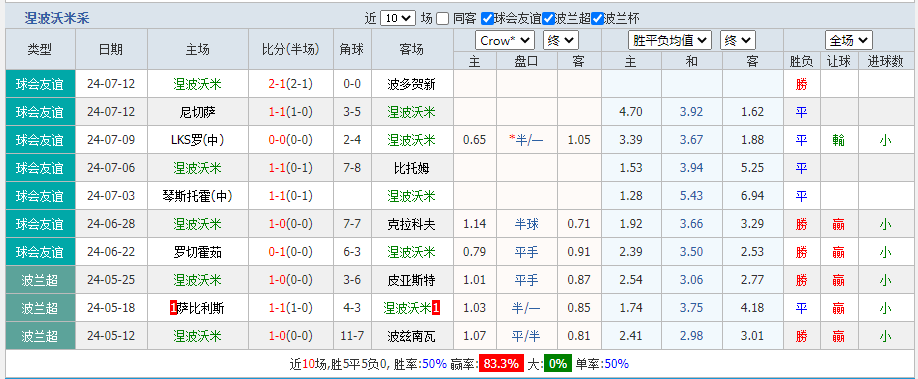Click the 波兰超 type cell dated 24-05-25
918x379 pixels.
coord(40,281)
